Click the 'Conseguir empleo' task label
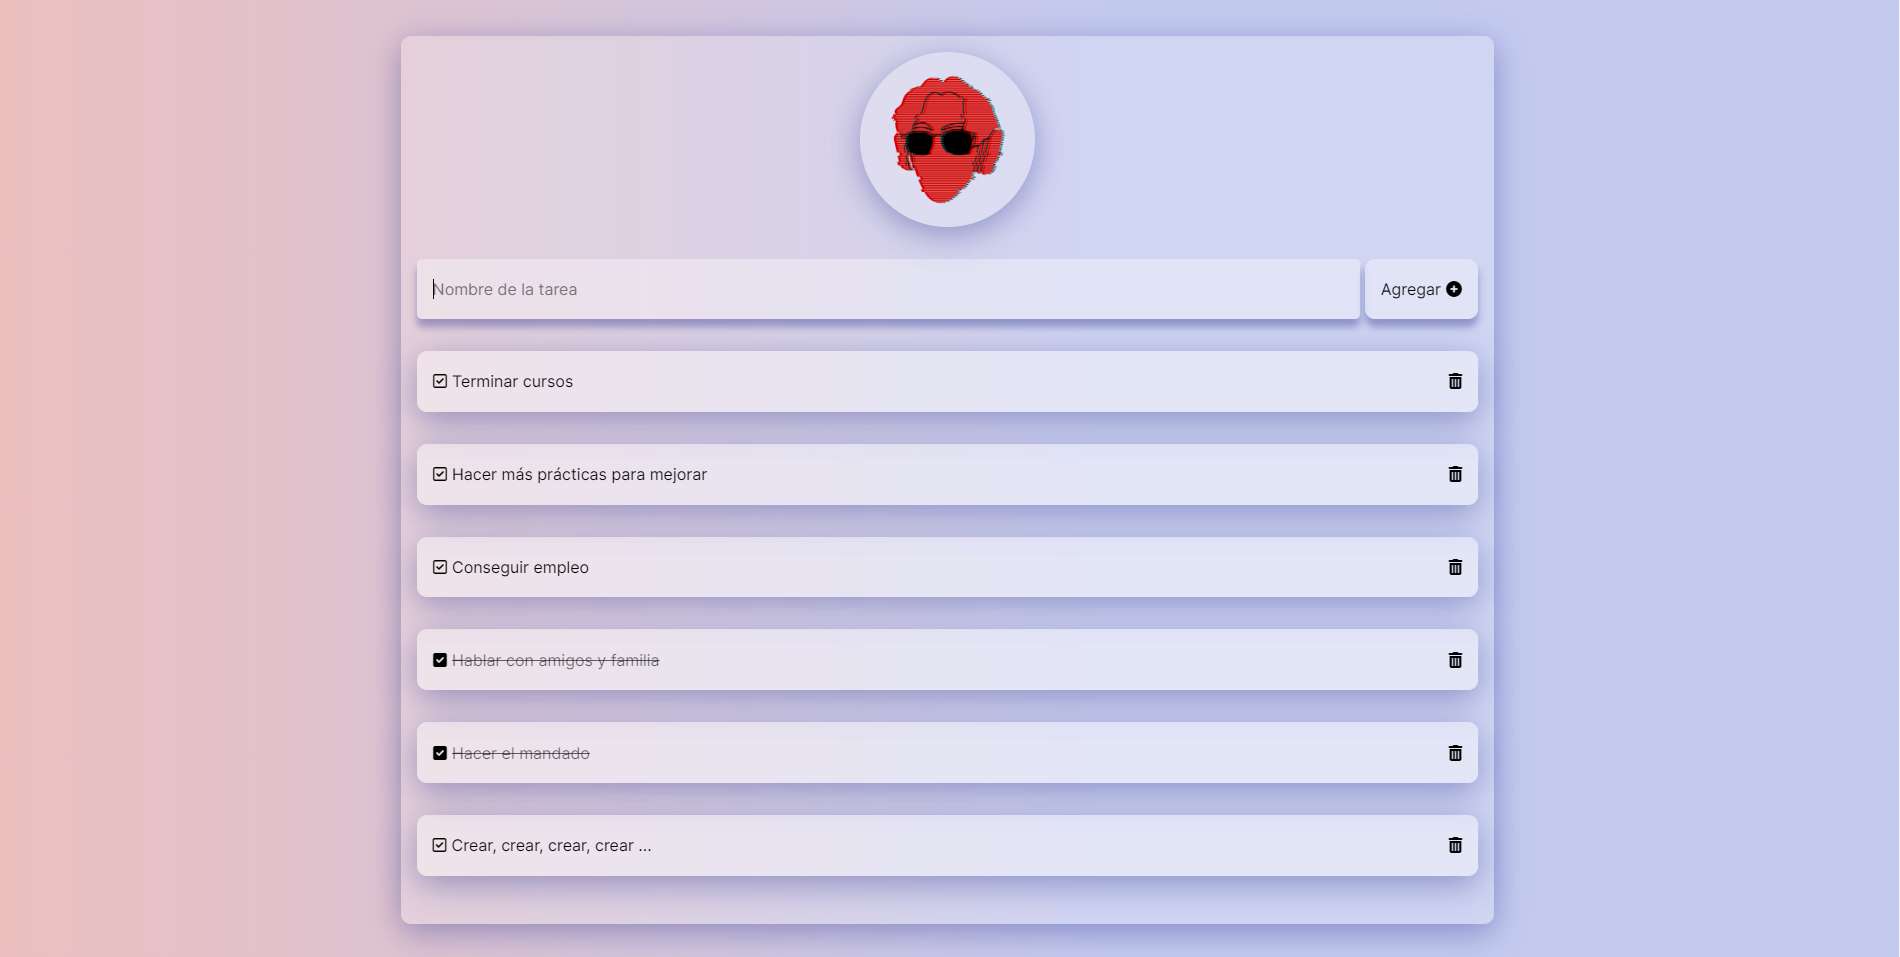The height and width of the screenshot is (957, 1900). coord(520,567)
